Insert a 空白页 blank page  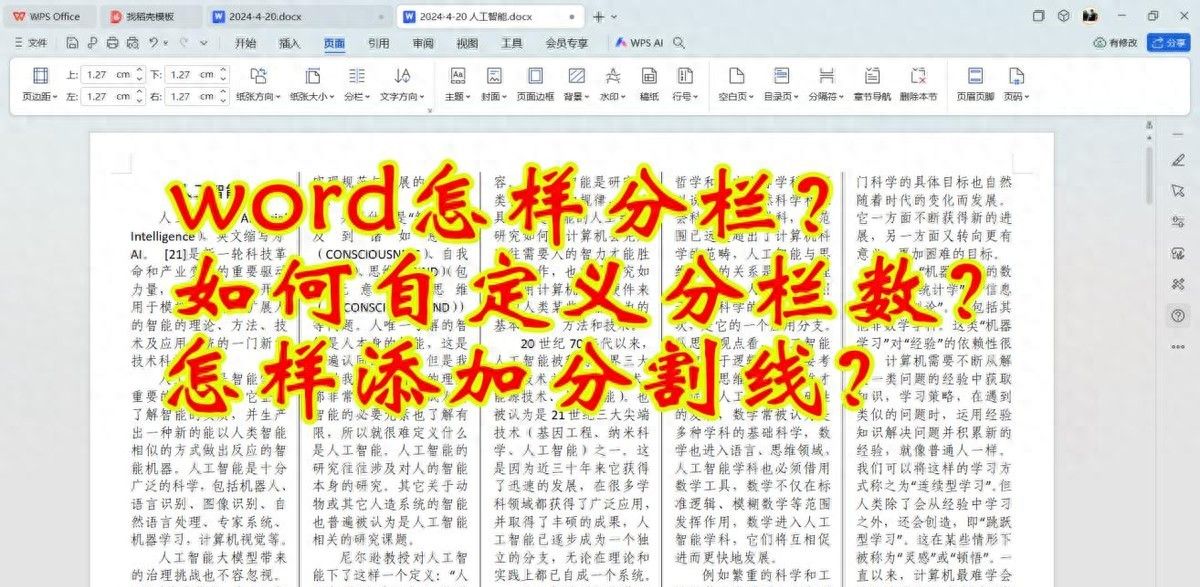(735, 84)
